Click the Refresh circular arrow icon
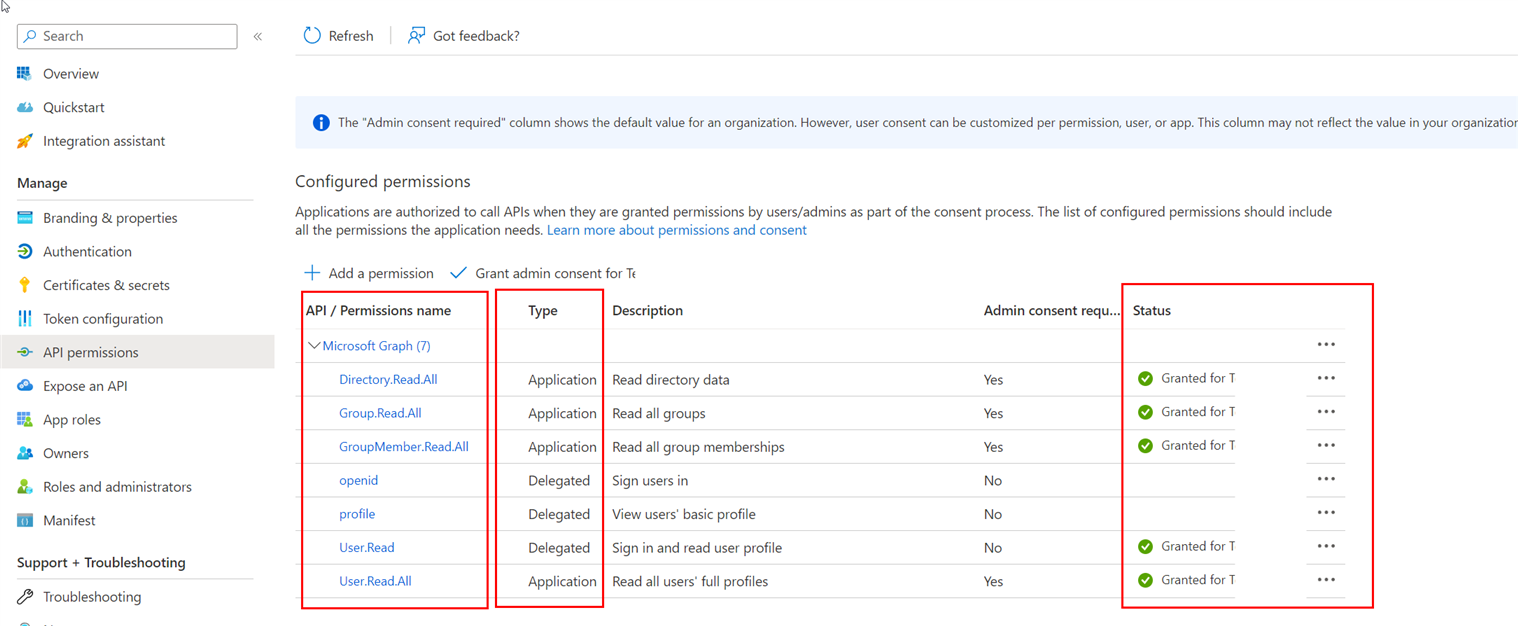Image resolution: width=1518 pixels, height=626 pixels. click(x=312, y=36)
